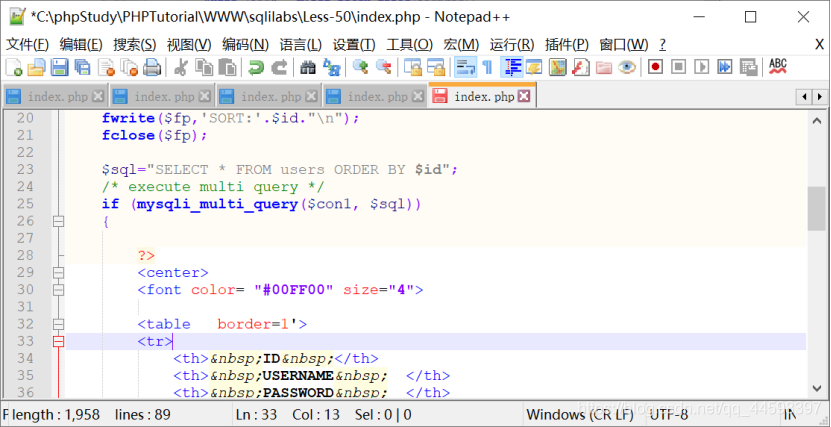
Task: Run macro multiple times icon
Action: 725,67
